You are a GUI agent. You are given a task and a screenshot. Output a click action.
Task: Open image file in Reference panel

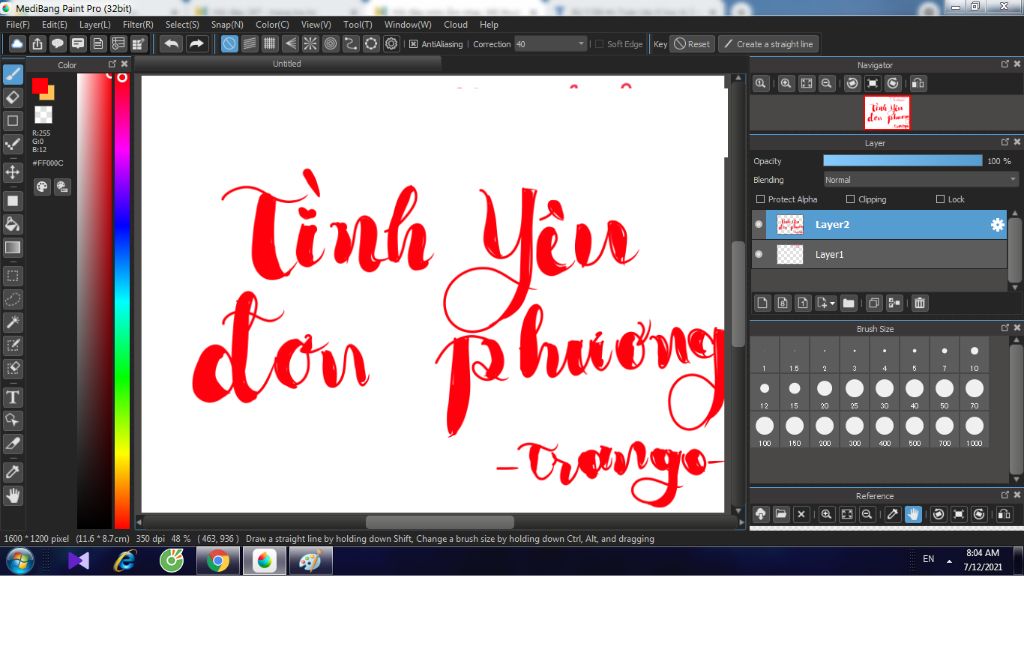pos(780,514)
